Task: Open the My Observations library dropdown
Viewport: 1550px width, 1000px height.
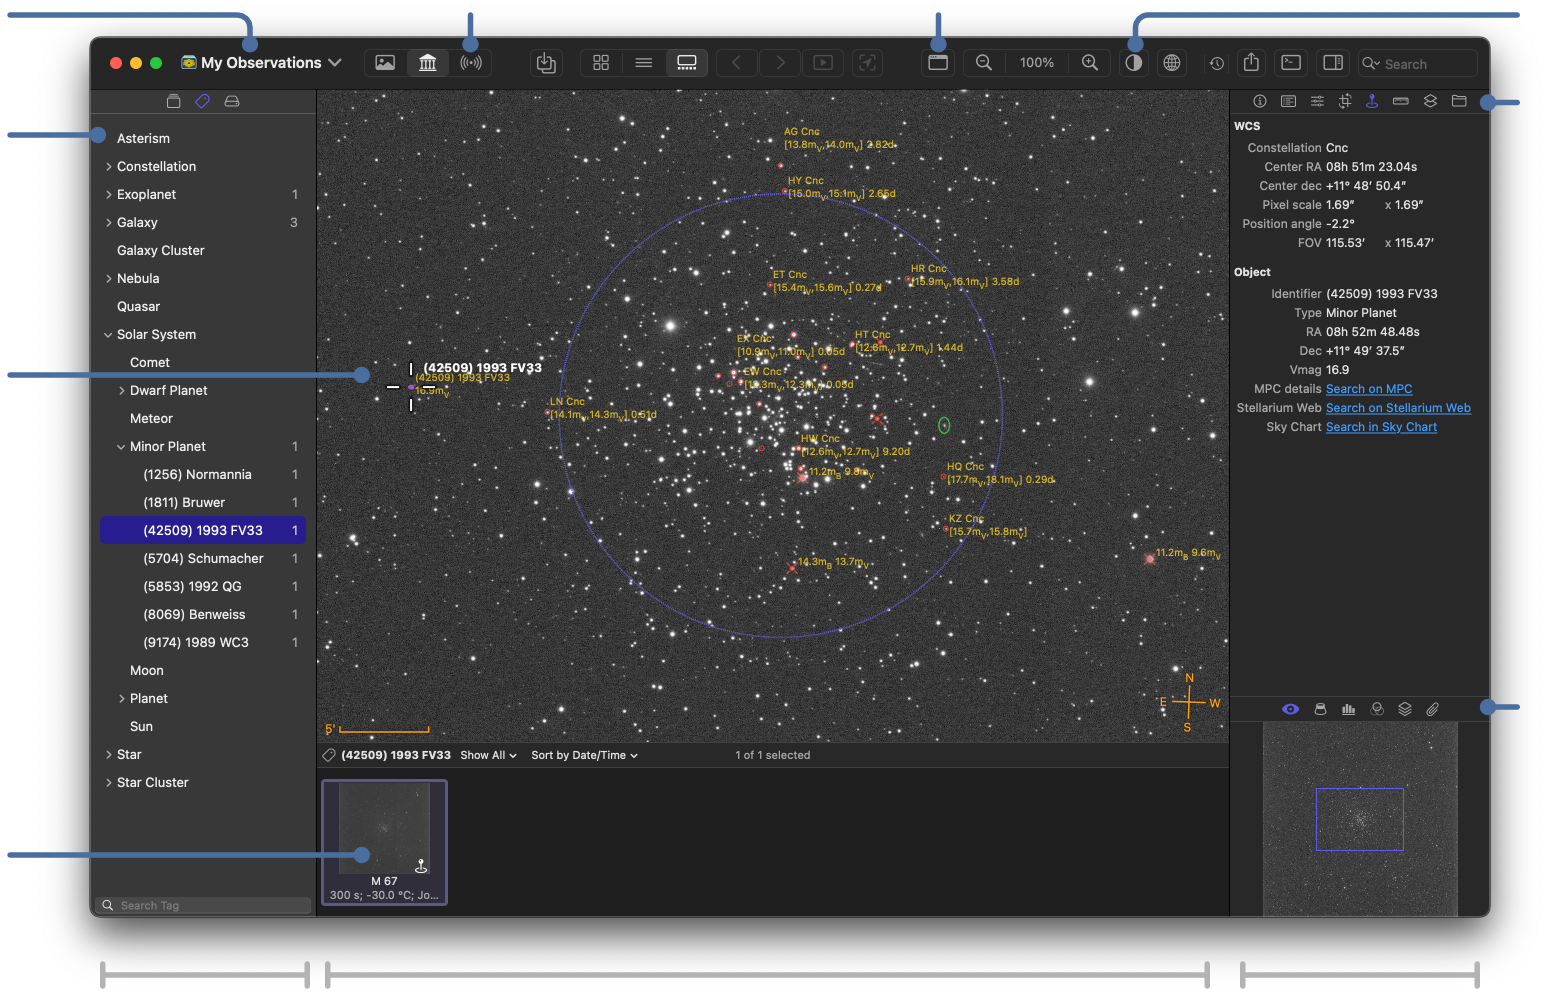Action: 262,63
